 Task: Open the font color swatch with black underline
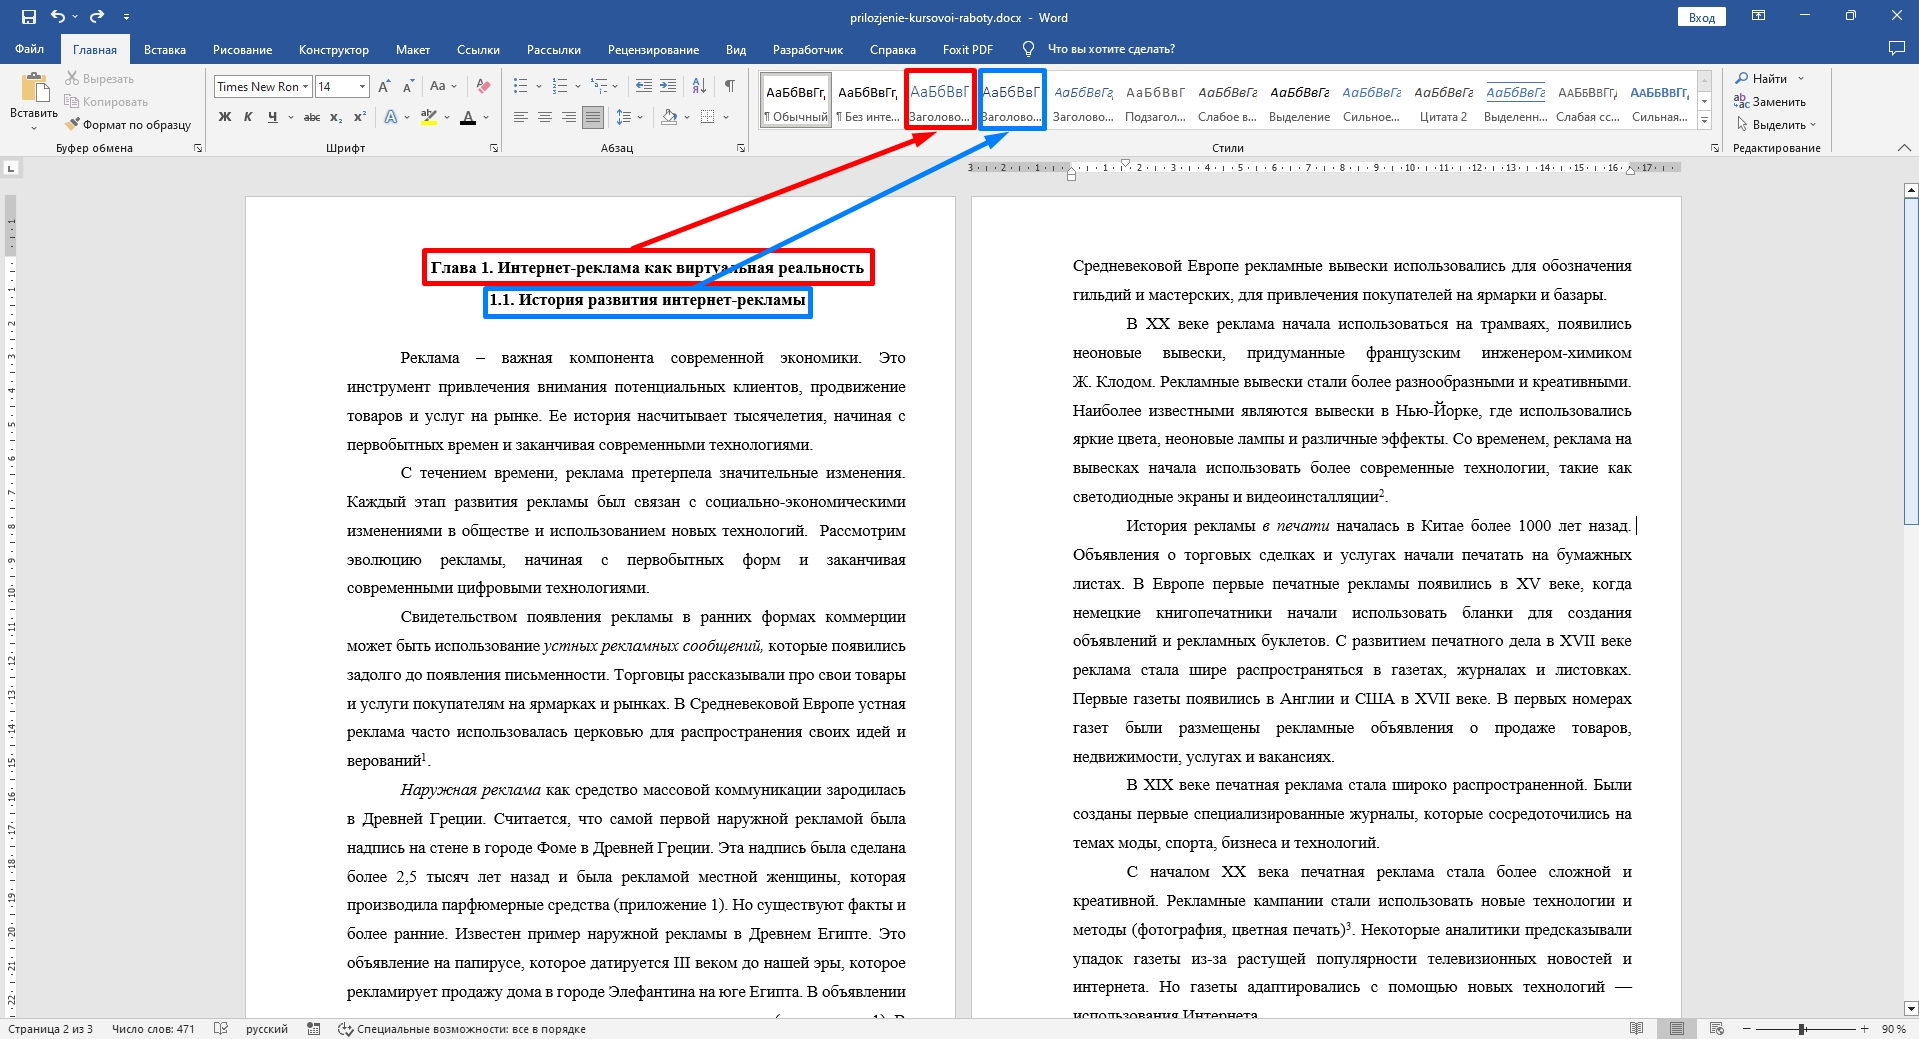tap(467, 118)
